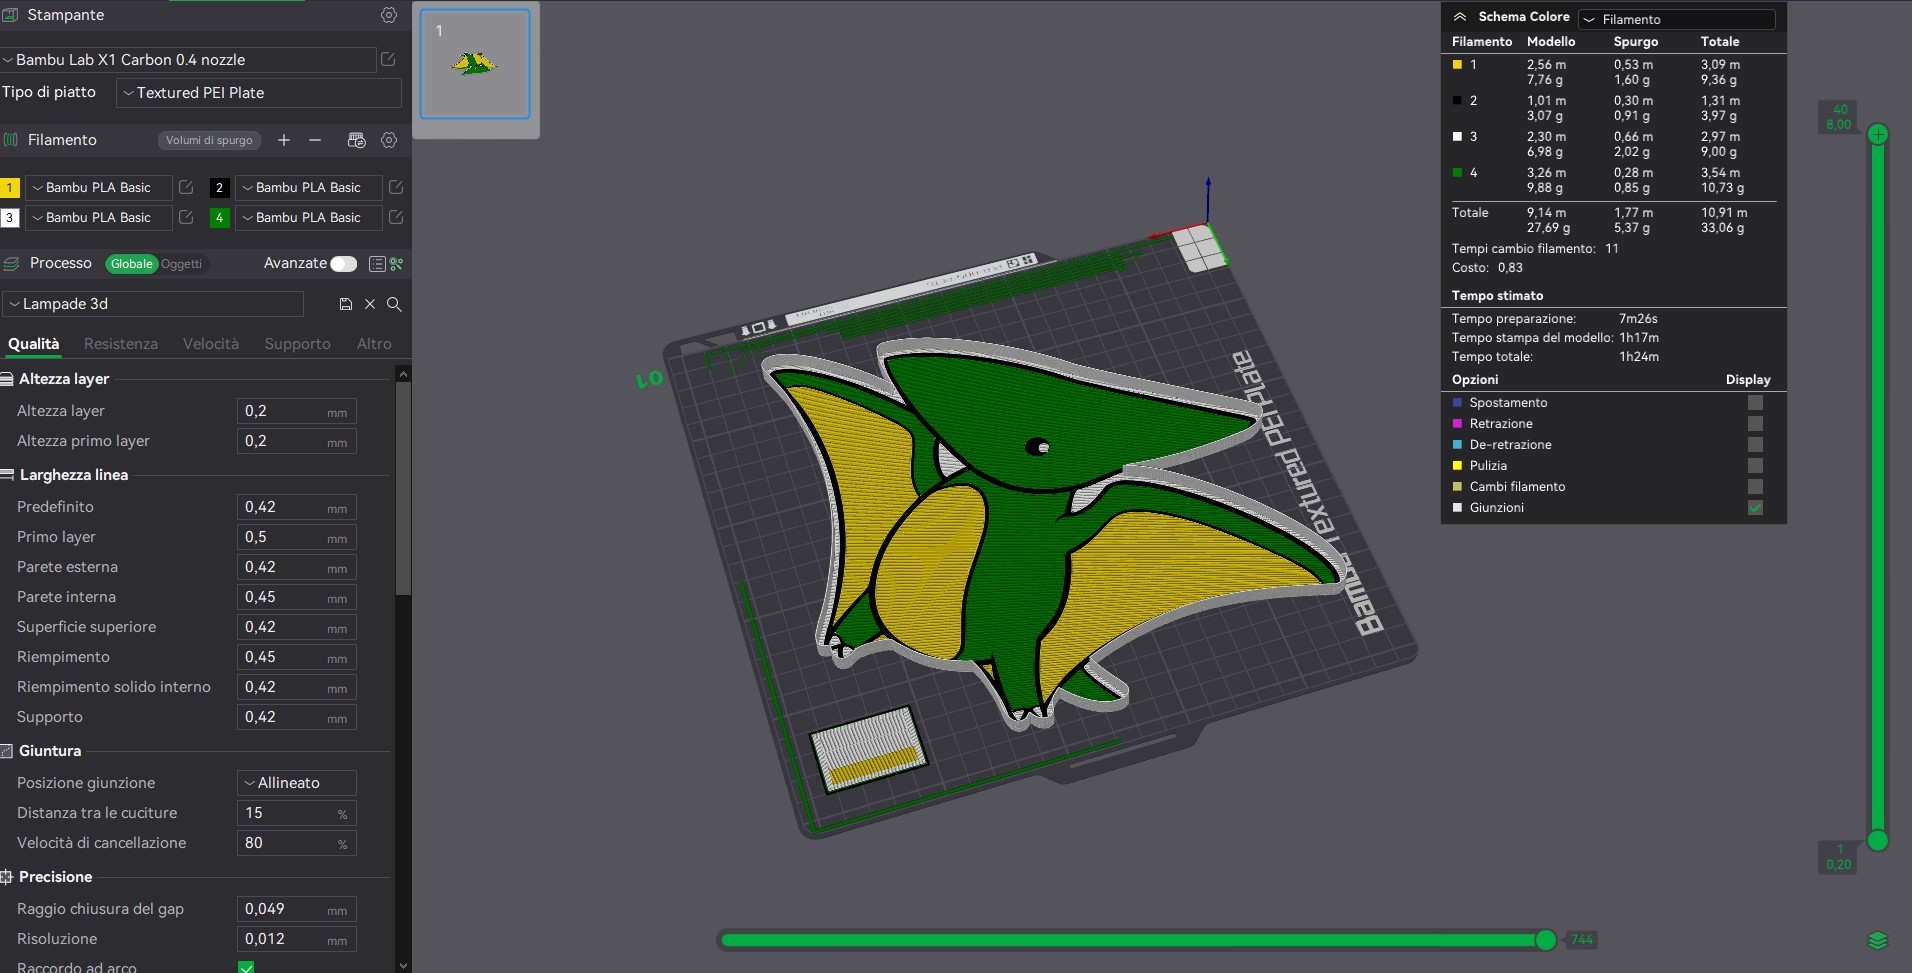
Task: Select the Globale process mode
Action: tap(132, 264)
